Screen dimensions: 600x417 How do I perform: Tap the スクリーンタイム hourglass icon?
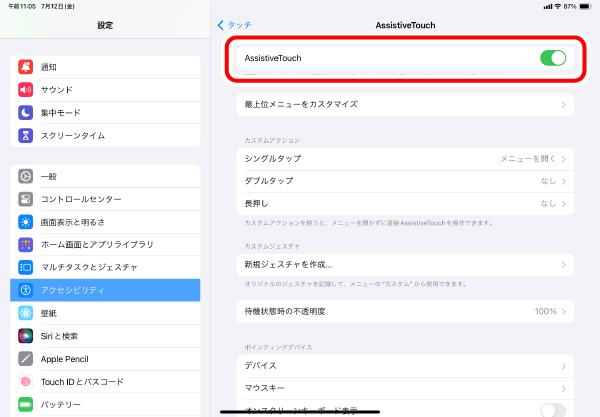click(x=26, y=136)
